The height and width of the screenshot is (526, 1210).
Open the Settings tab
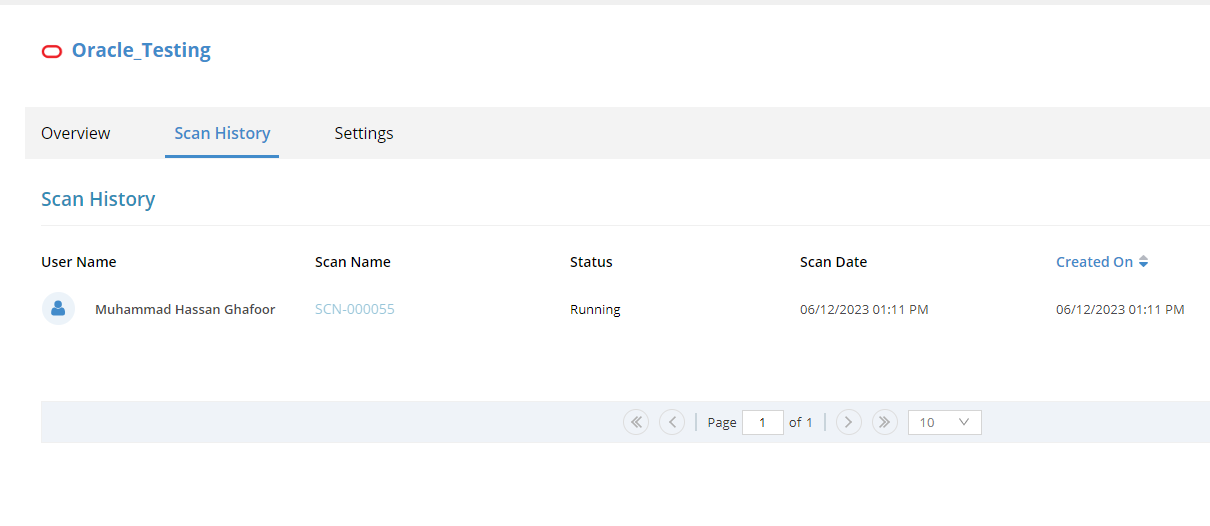[x=364, y=133]
